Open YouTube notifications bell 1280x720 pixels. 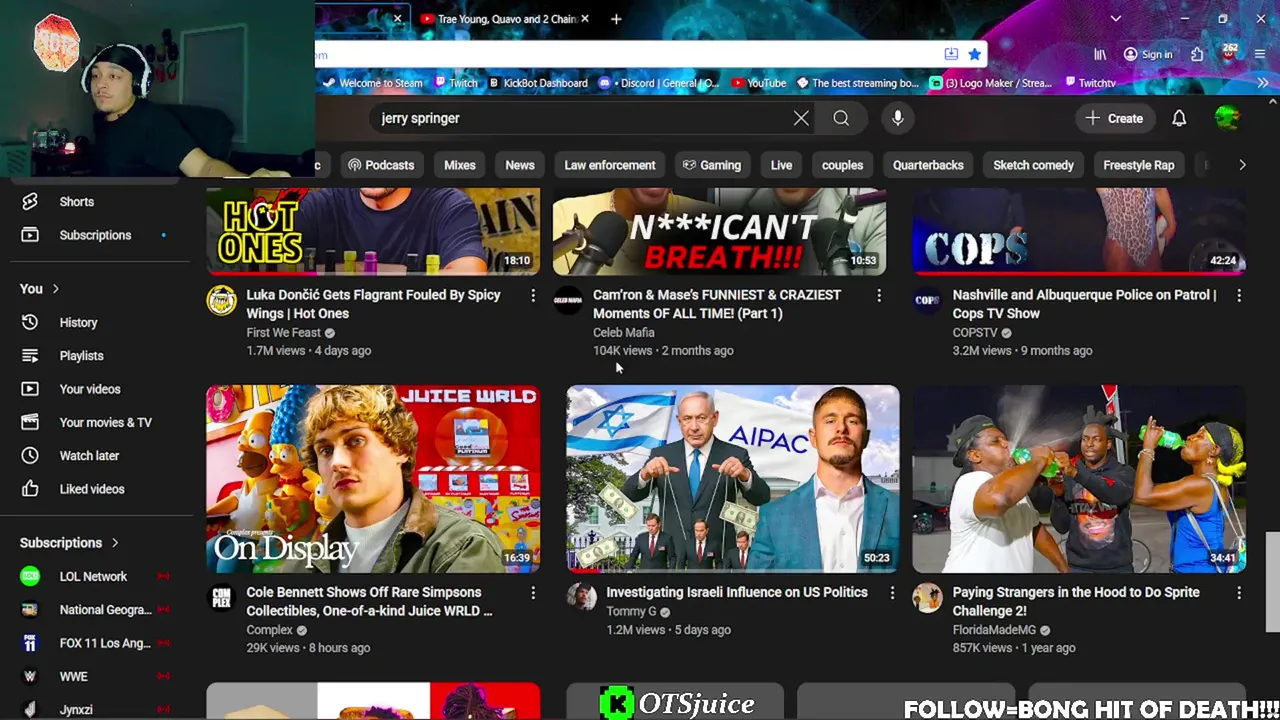point(1179,118)
